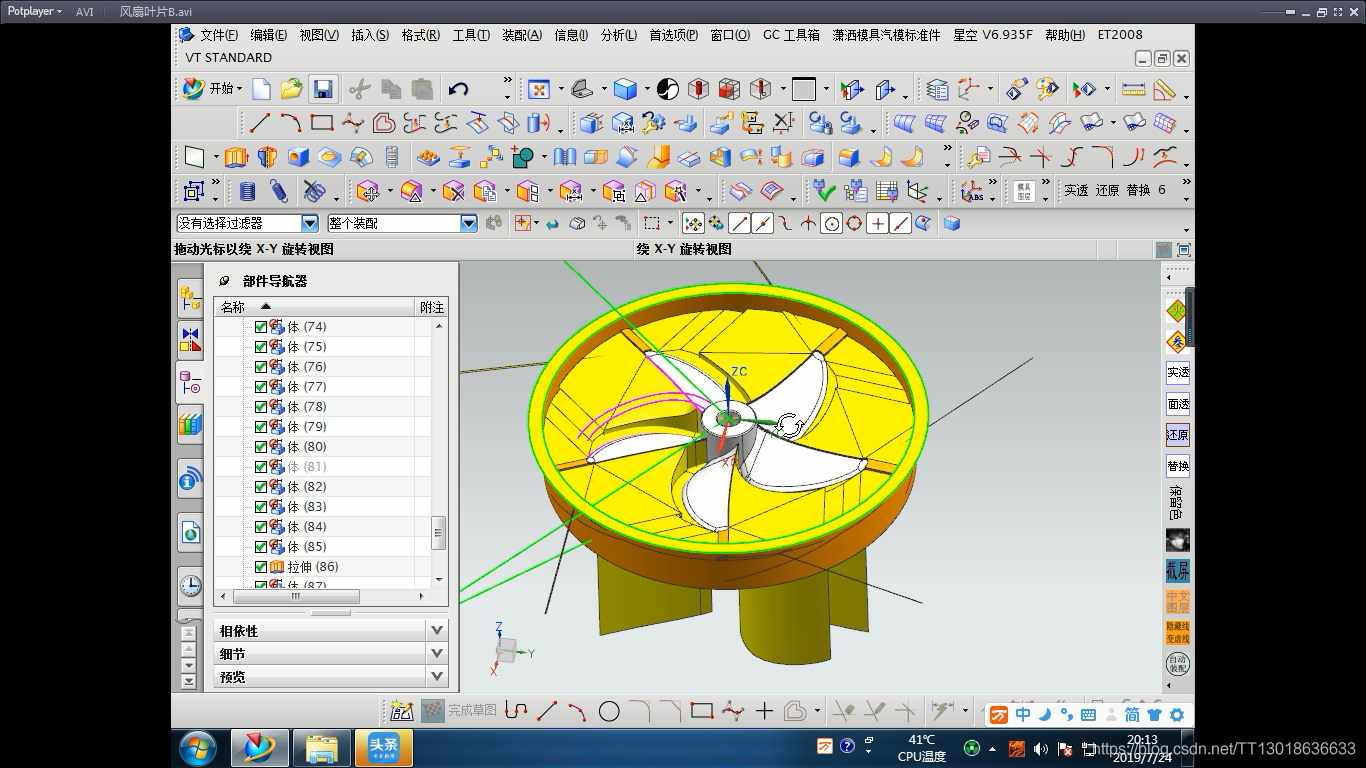Viewport: 1366px width, 768px height.
Task: Click the Measure Distance ruler icon
Action: tap(1133, 90)
